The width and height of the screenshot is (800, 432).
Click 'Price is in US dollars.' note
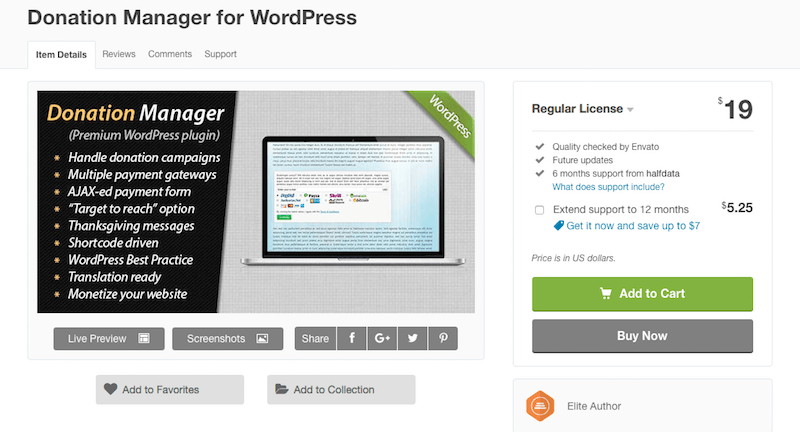point(573,258)
